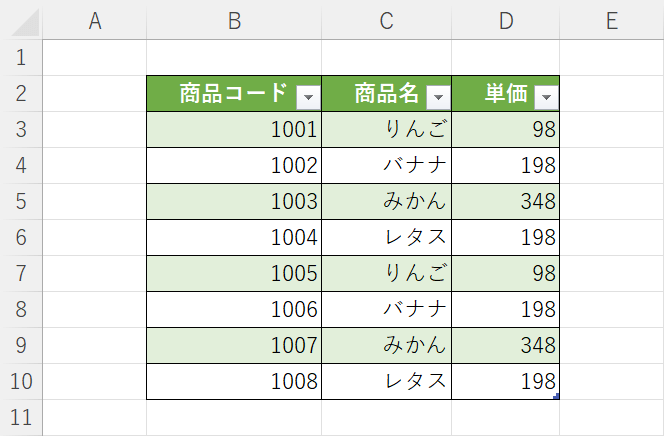The image size is (664, 436).
Task: Select column B header
Action: tap(234, 20)
